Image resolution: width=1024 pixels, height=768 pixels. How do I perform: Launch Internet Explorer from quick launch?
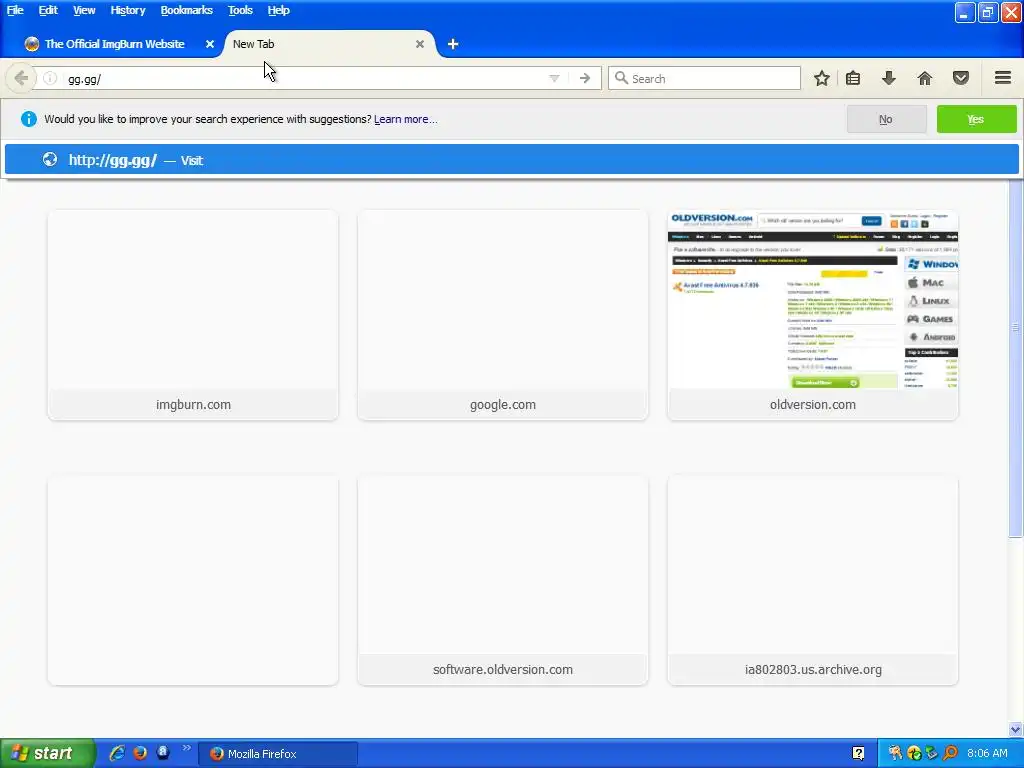click(x=117, y=753)
